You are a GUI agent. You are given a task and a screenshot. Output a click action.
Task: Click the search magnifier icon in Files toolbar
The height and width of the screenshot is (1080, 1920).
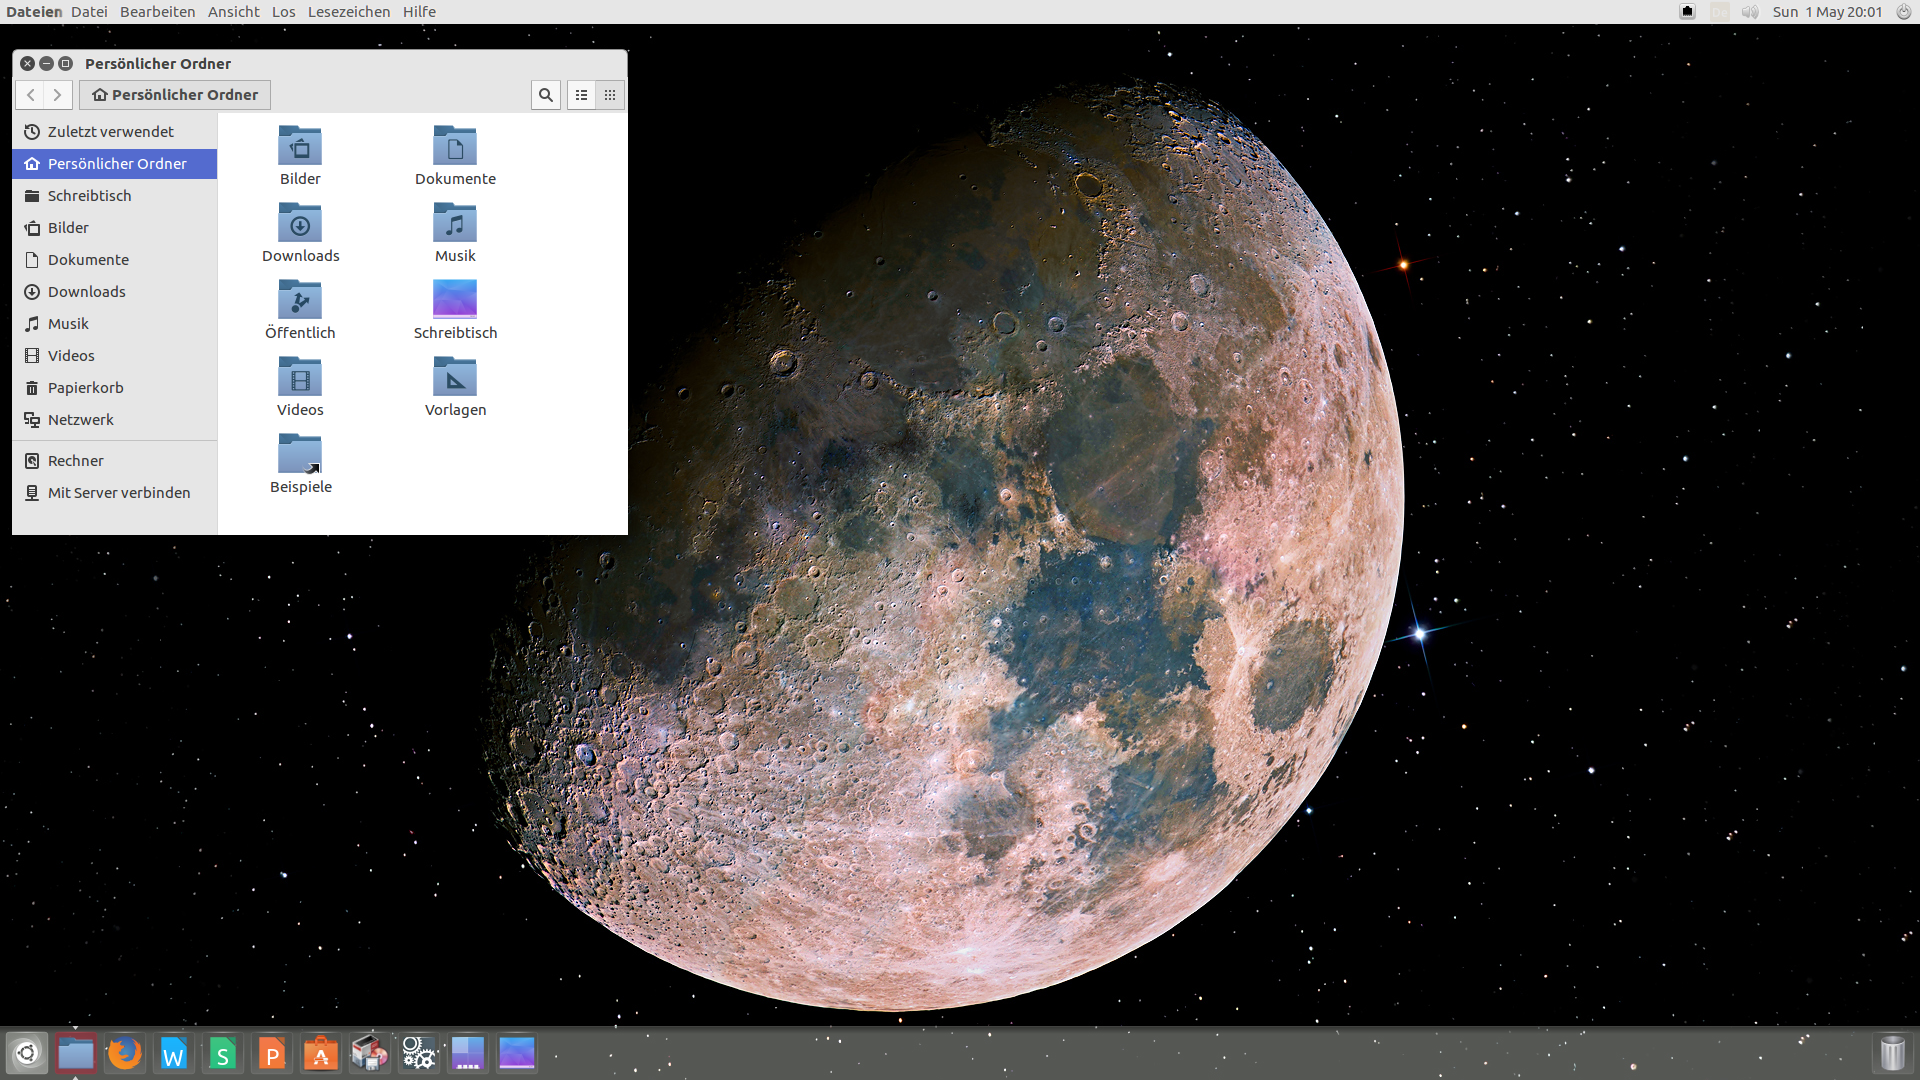pyautogui.click(x=545, y=95)
